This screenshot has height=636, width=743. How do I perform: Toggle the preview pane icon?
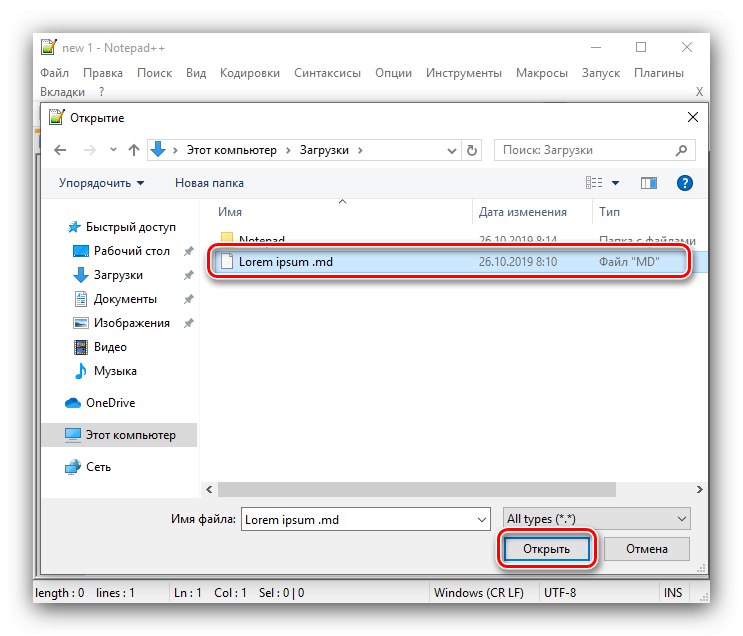[649, 183]
